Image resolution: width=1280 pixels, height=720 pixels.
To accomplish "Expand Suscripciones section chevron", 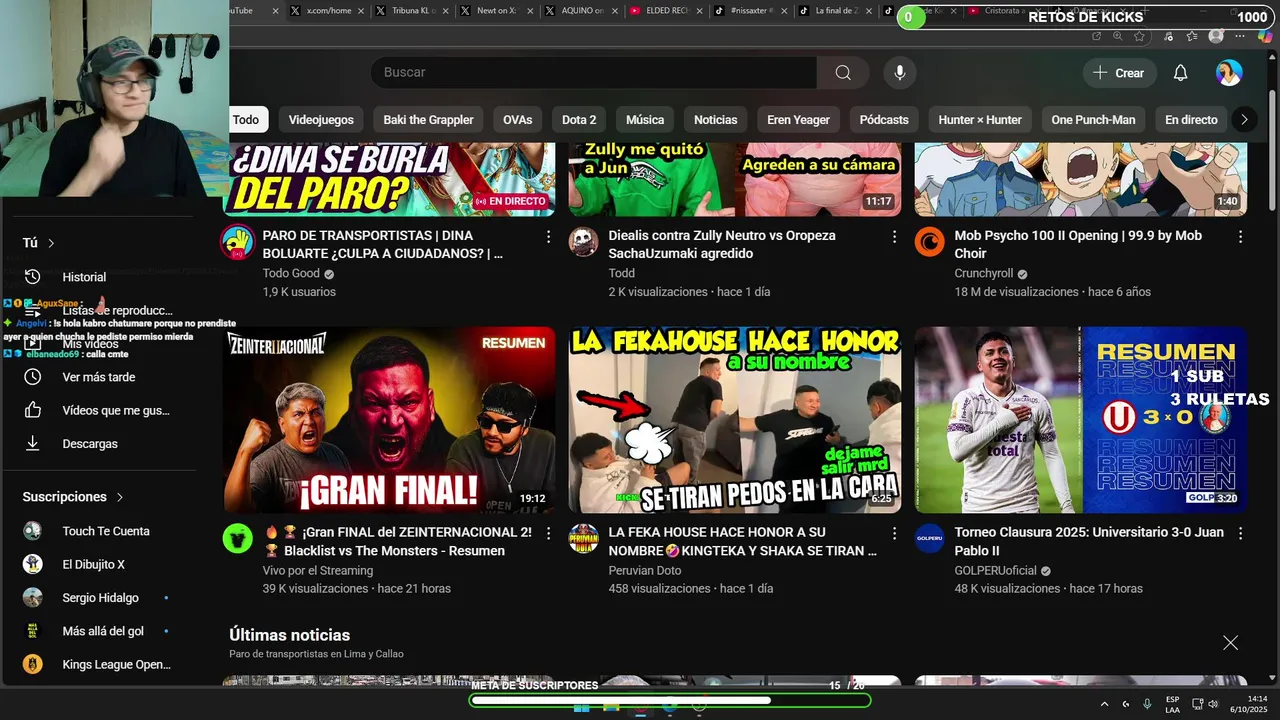I will (x=120, y=497).
